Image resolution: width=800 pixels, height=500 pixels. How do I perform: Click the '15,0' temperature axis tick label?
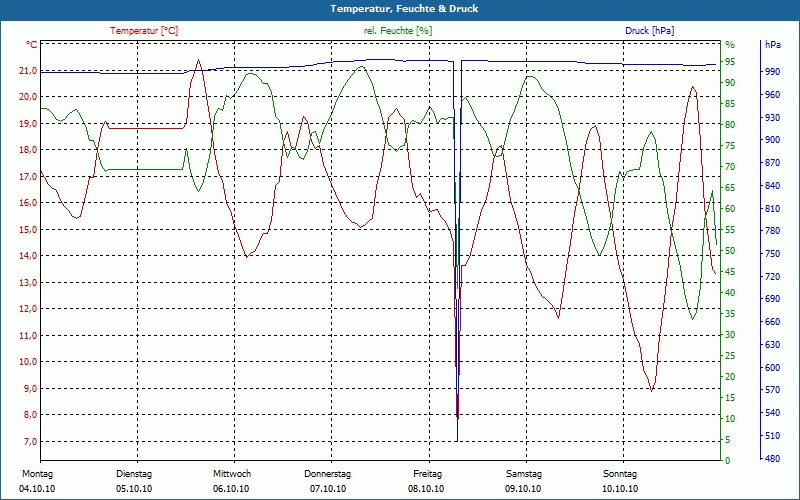(x=28, y=230)
